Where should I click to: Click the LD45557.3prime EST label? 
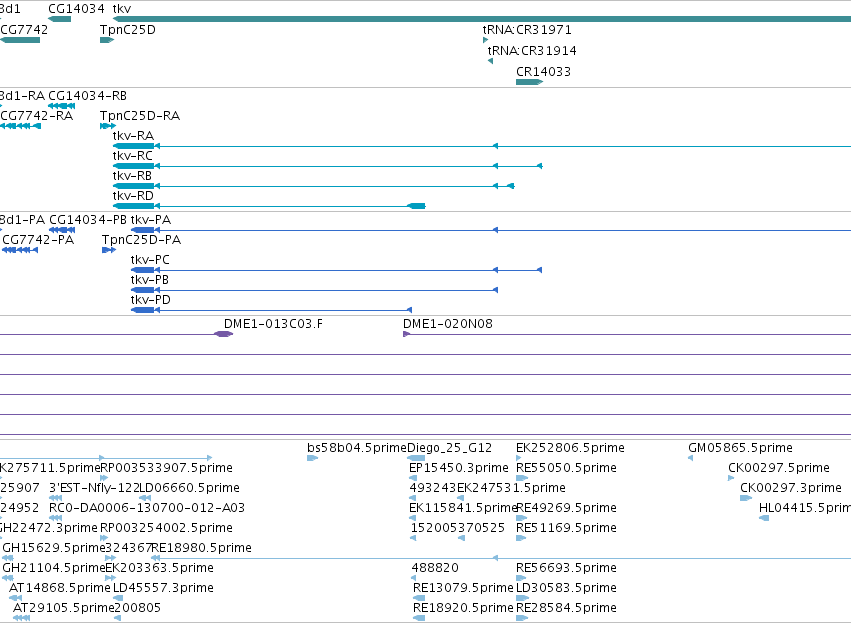[163, 588]
